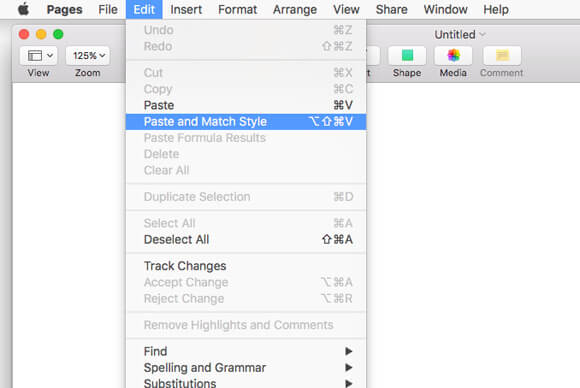Open the Media toolbar icon
This screenshot has height=388, width=580.
coord(453,56)
